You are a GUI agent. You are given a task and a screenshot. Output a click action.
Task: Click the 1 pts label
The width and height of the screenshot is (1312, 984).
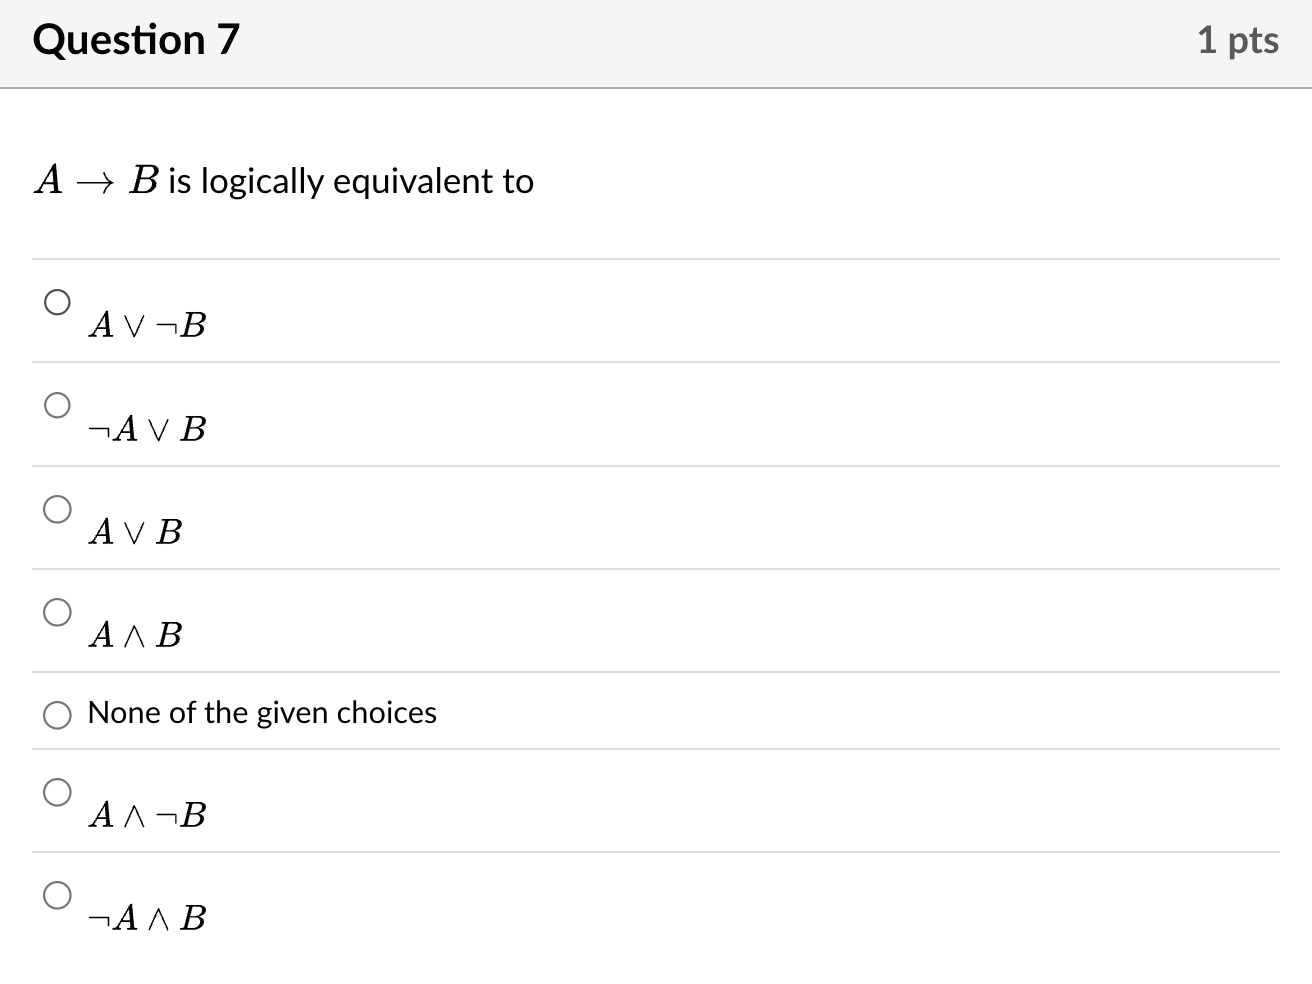[1239, 40]
